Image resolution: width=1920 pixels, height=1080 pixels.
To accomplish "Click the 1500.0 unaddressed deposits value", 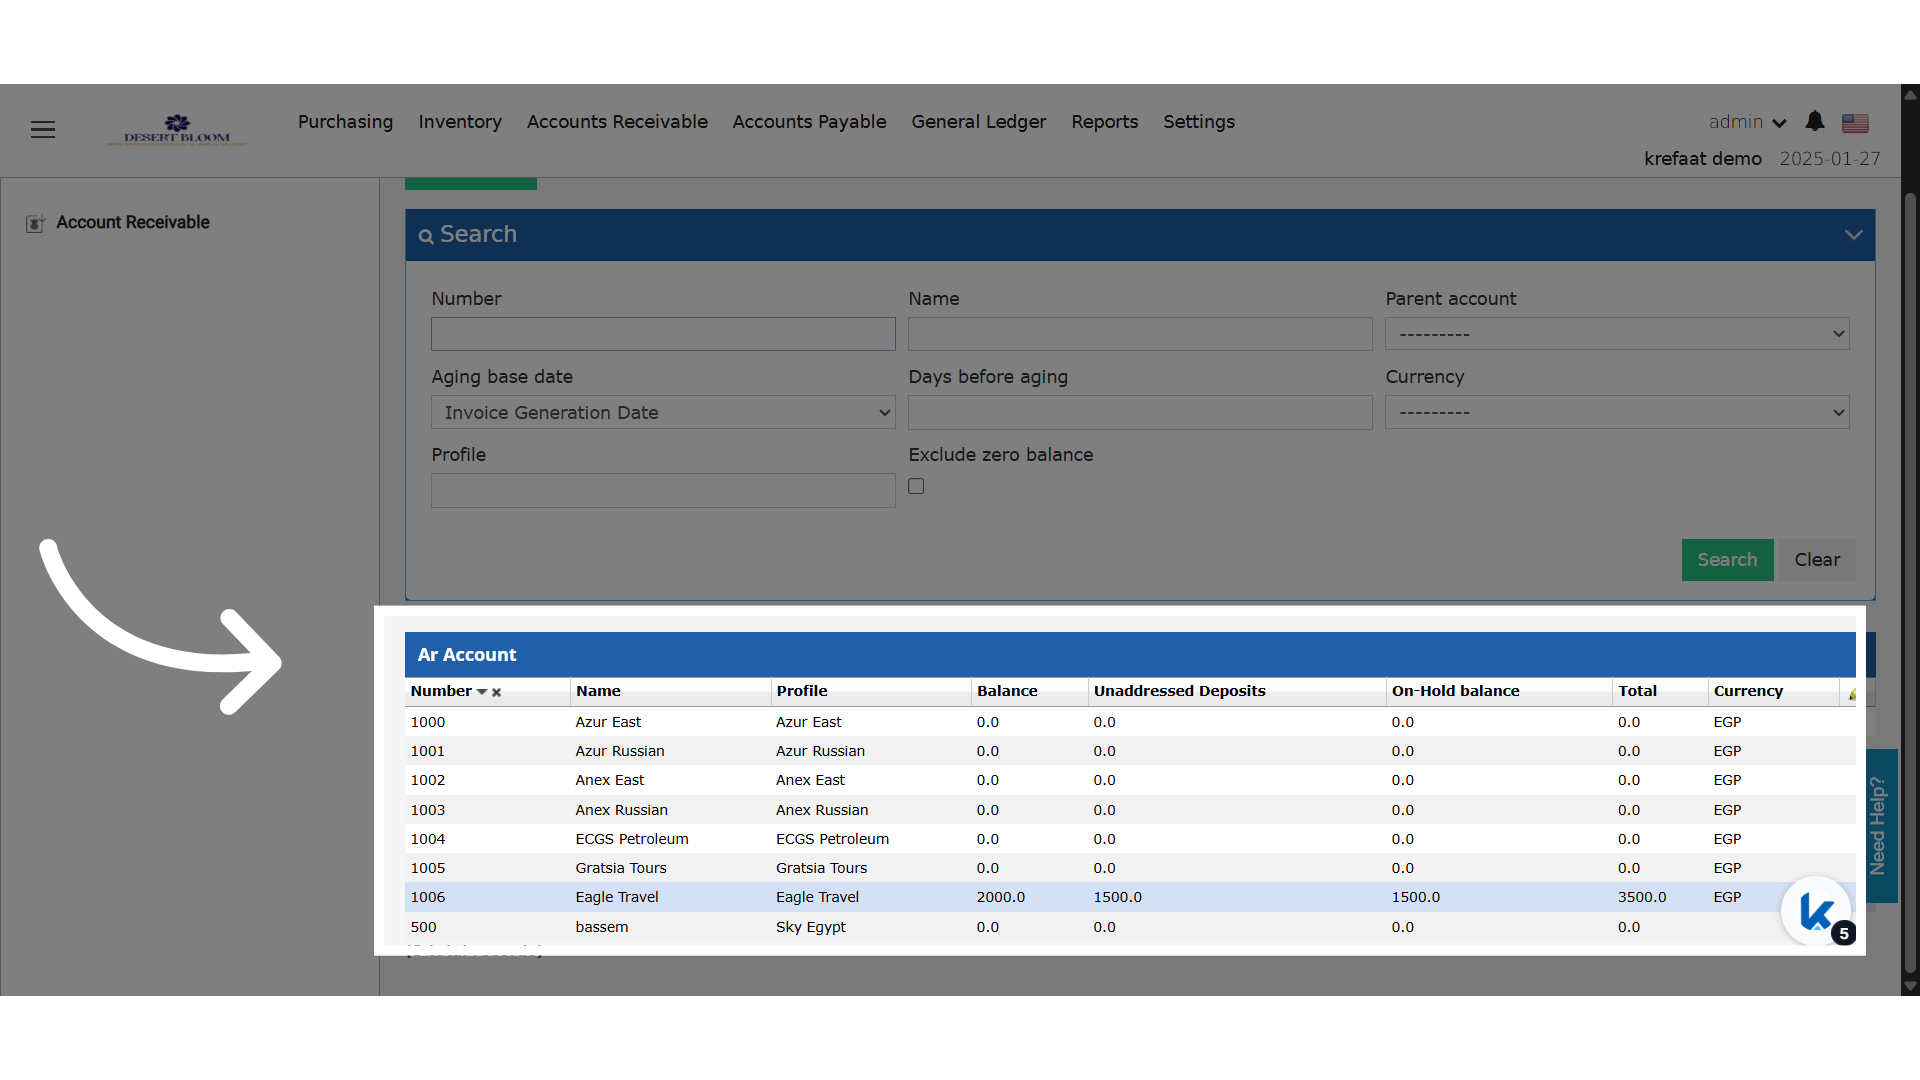I will point(1117,897).
